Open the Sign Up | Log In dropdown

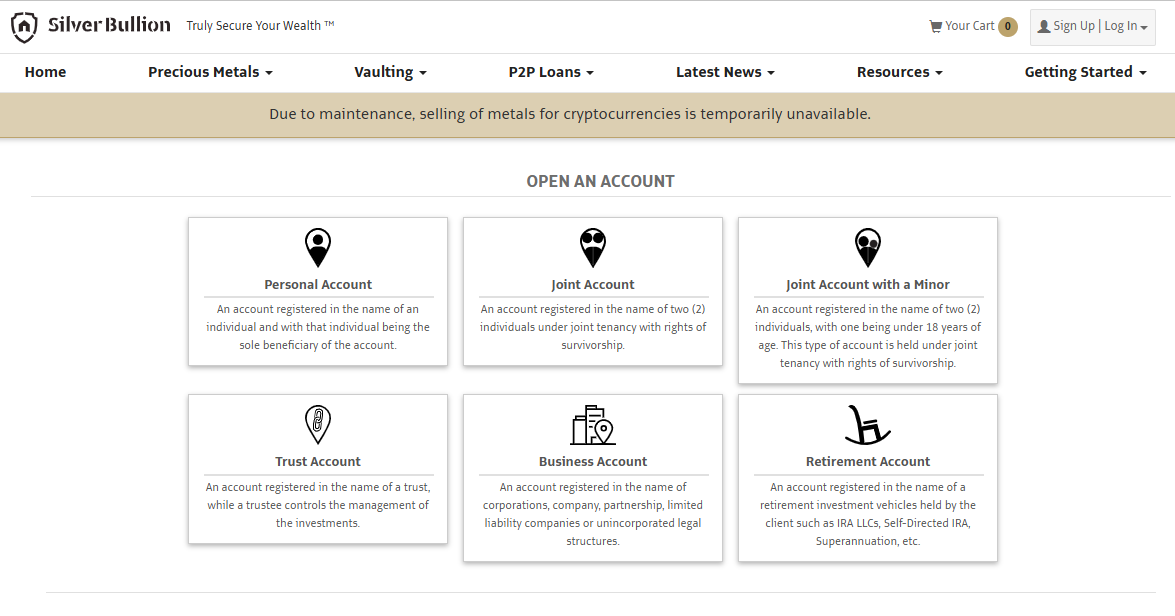tap(1093, 27)
